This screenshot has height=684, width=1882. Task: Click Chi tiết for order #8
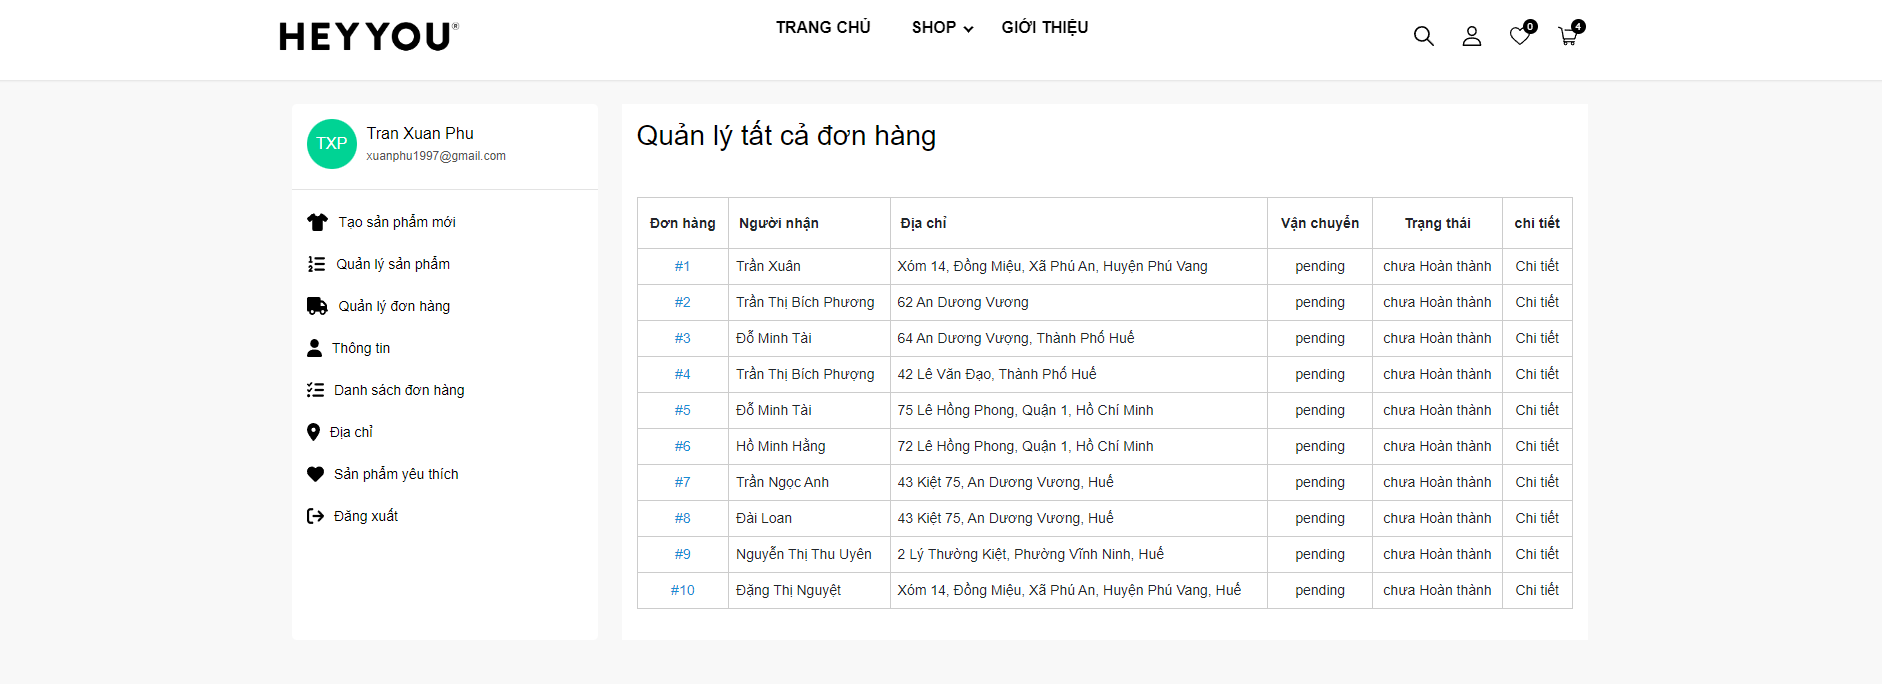click(1537, 518)
